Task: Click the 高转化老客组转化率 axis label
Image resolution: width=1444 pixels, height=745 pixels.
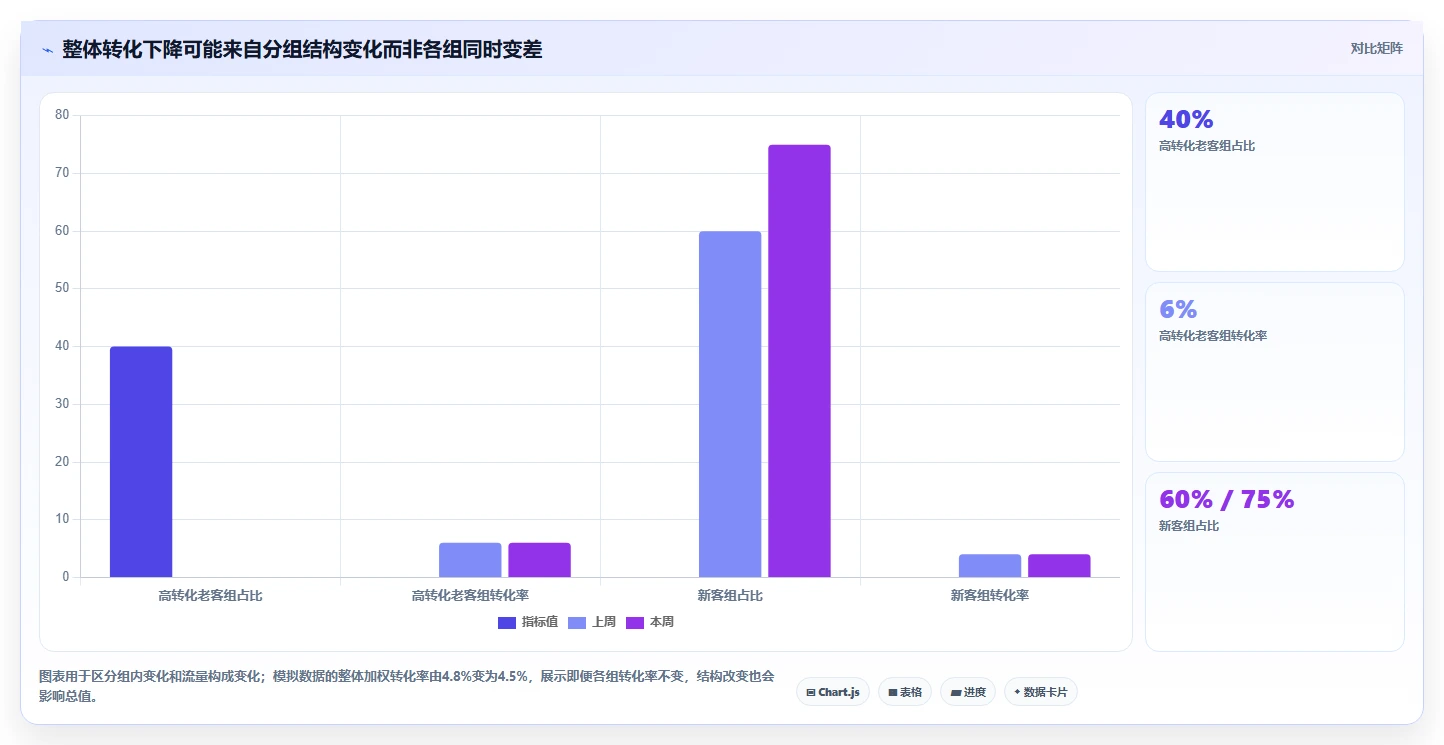Action: pyautogui.click(x=470, y=596)
